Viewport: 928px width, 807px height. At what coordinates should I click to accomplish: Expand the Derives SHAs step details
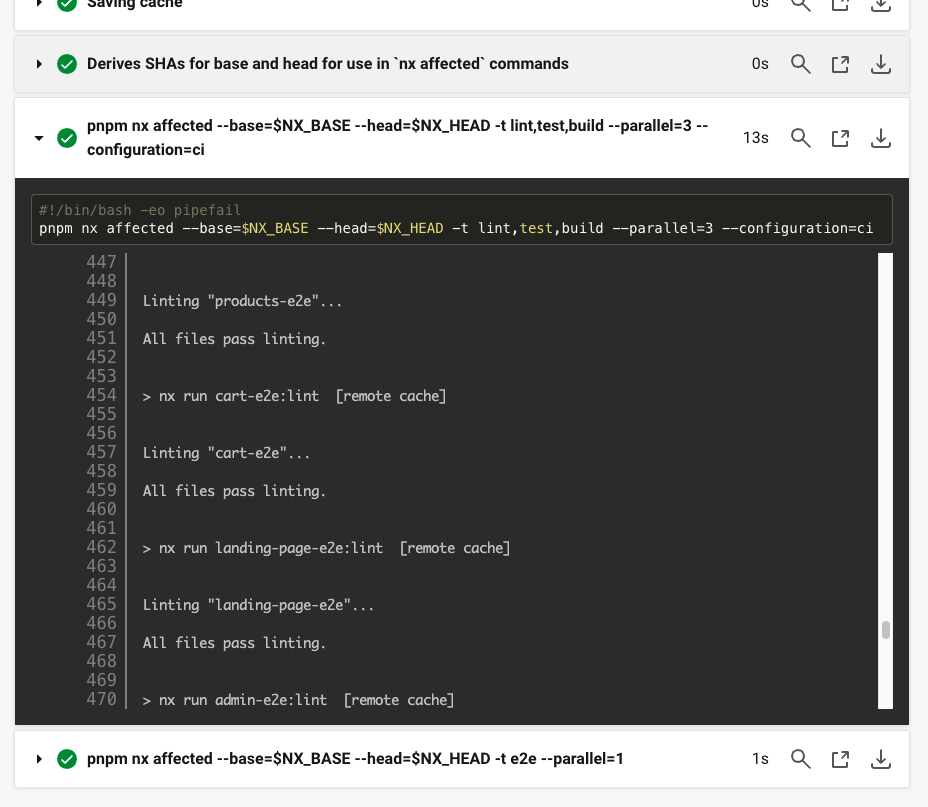38,63
